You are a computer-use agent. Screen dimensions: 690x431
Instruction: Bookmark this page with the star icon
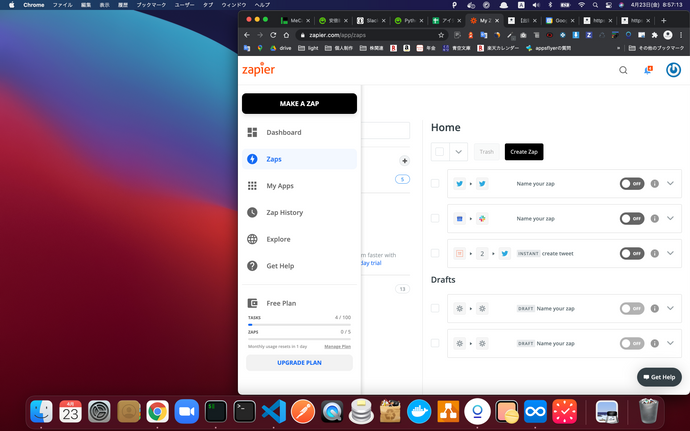441,35
